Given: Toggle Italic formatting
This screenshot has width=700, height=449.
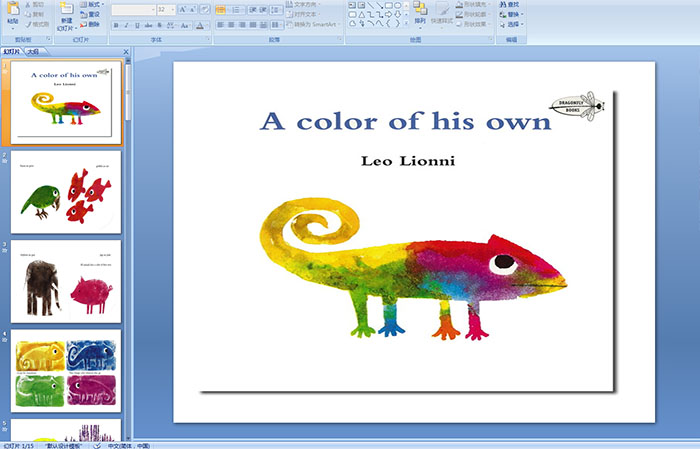Looking at the screenshot, I should pos(126,25).
